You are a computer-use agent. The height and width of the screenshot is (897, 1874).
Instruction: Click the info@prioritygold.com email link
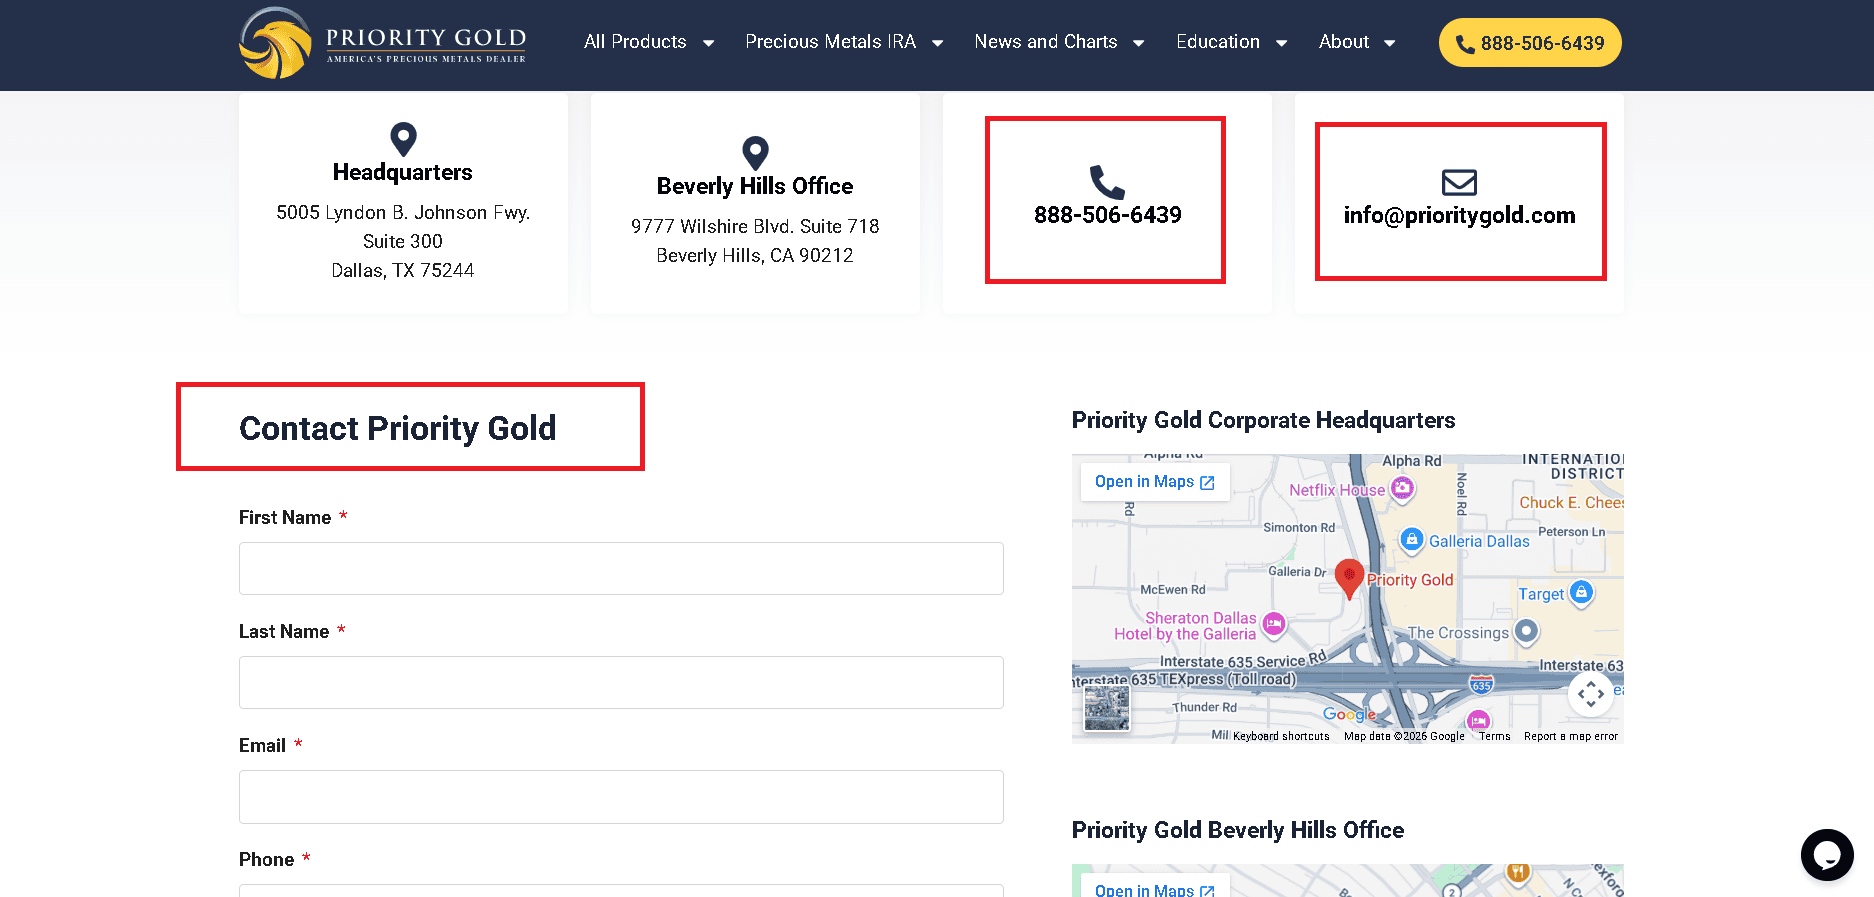click(1459, 215)
